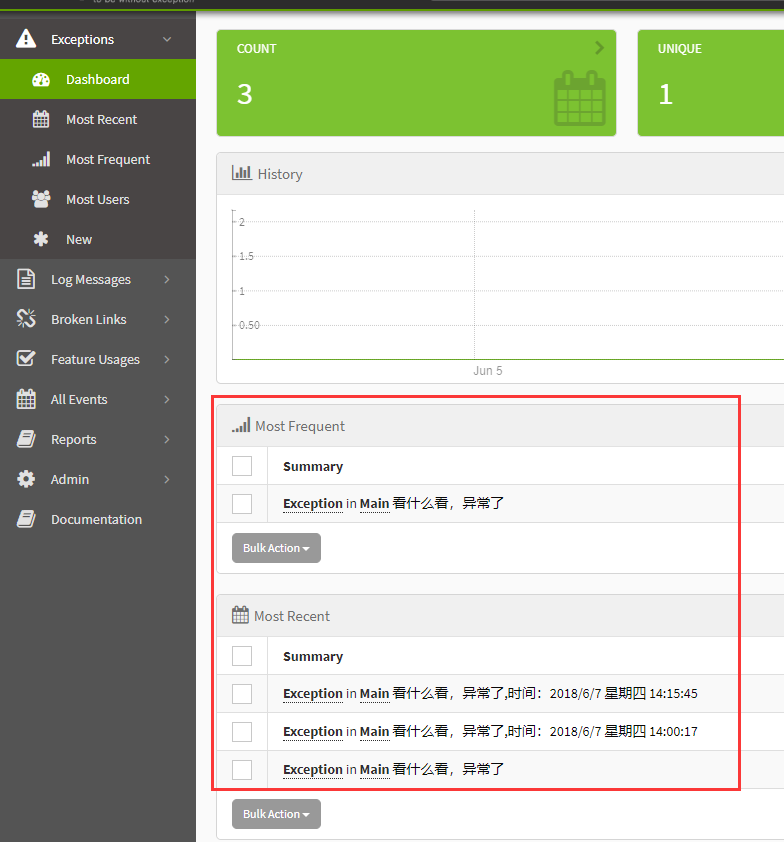
Task: Click the Admin gear icon
Action: (x=26, y=479)
